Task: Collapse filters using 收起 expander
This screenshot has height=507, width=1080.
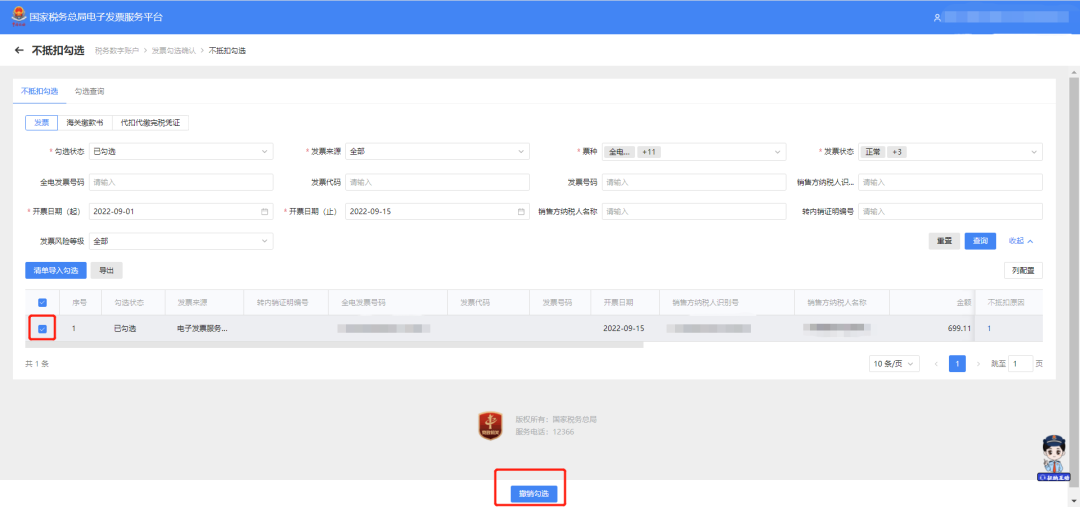Action: 1020,241
